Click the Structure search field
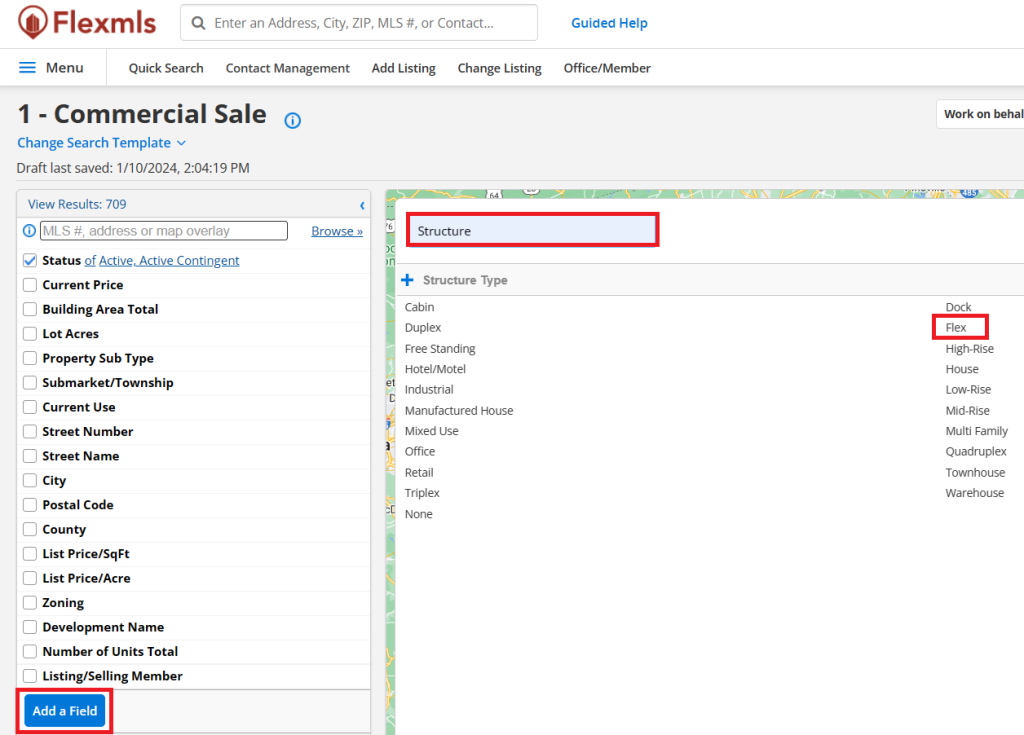The image size is (1024, 735). click(532, 231)
